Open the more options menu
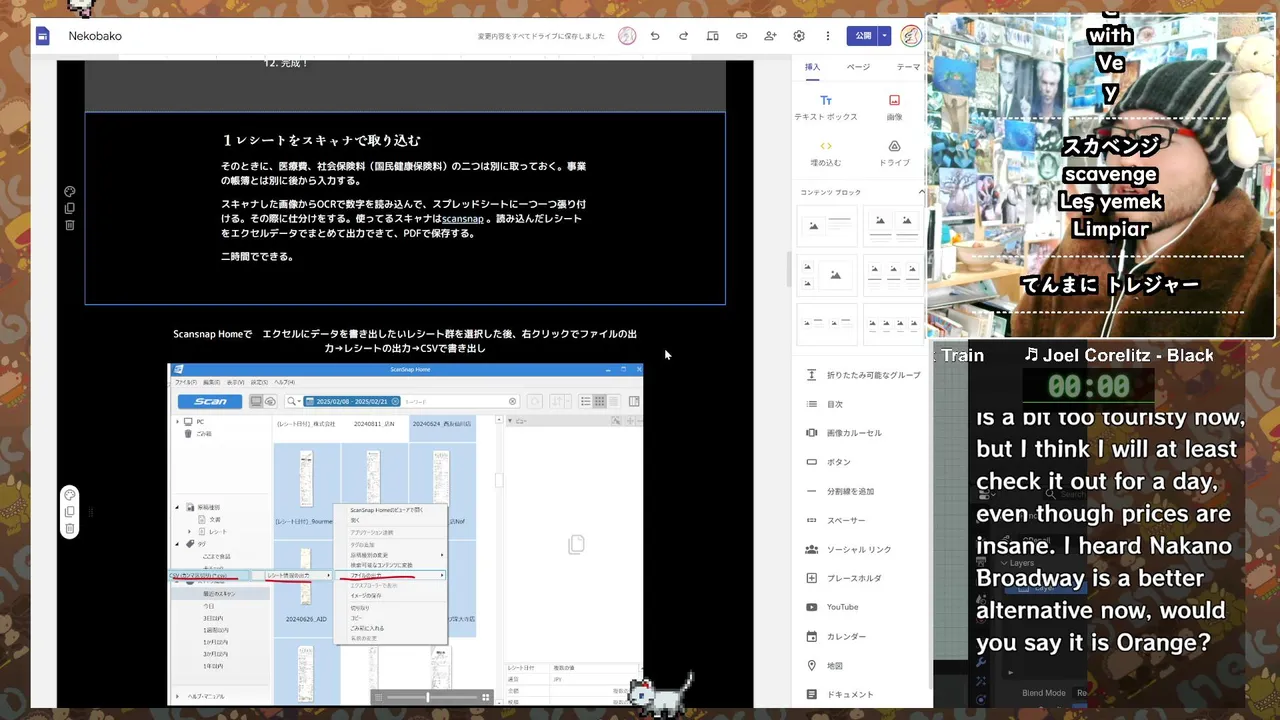The width and height of the screenshot is (1280, 720). point(828,36)
